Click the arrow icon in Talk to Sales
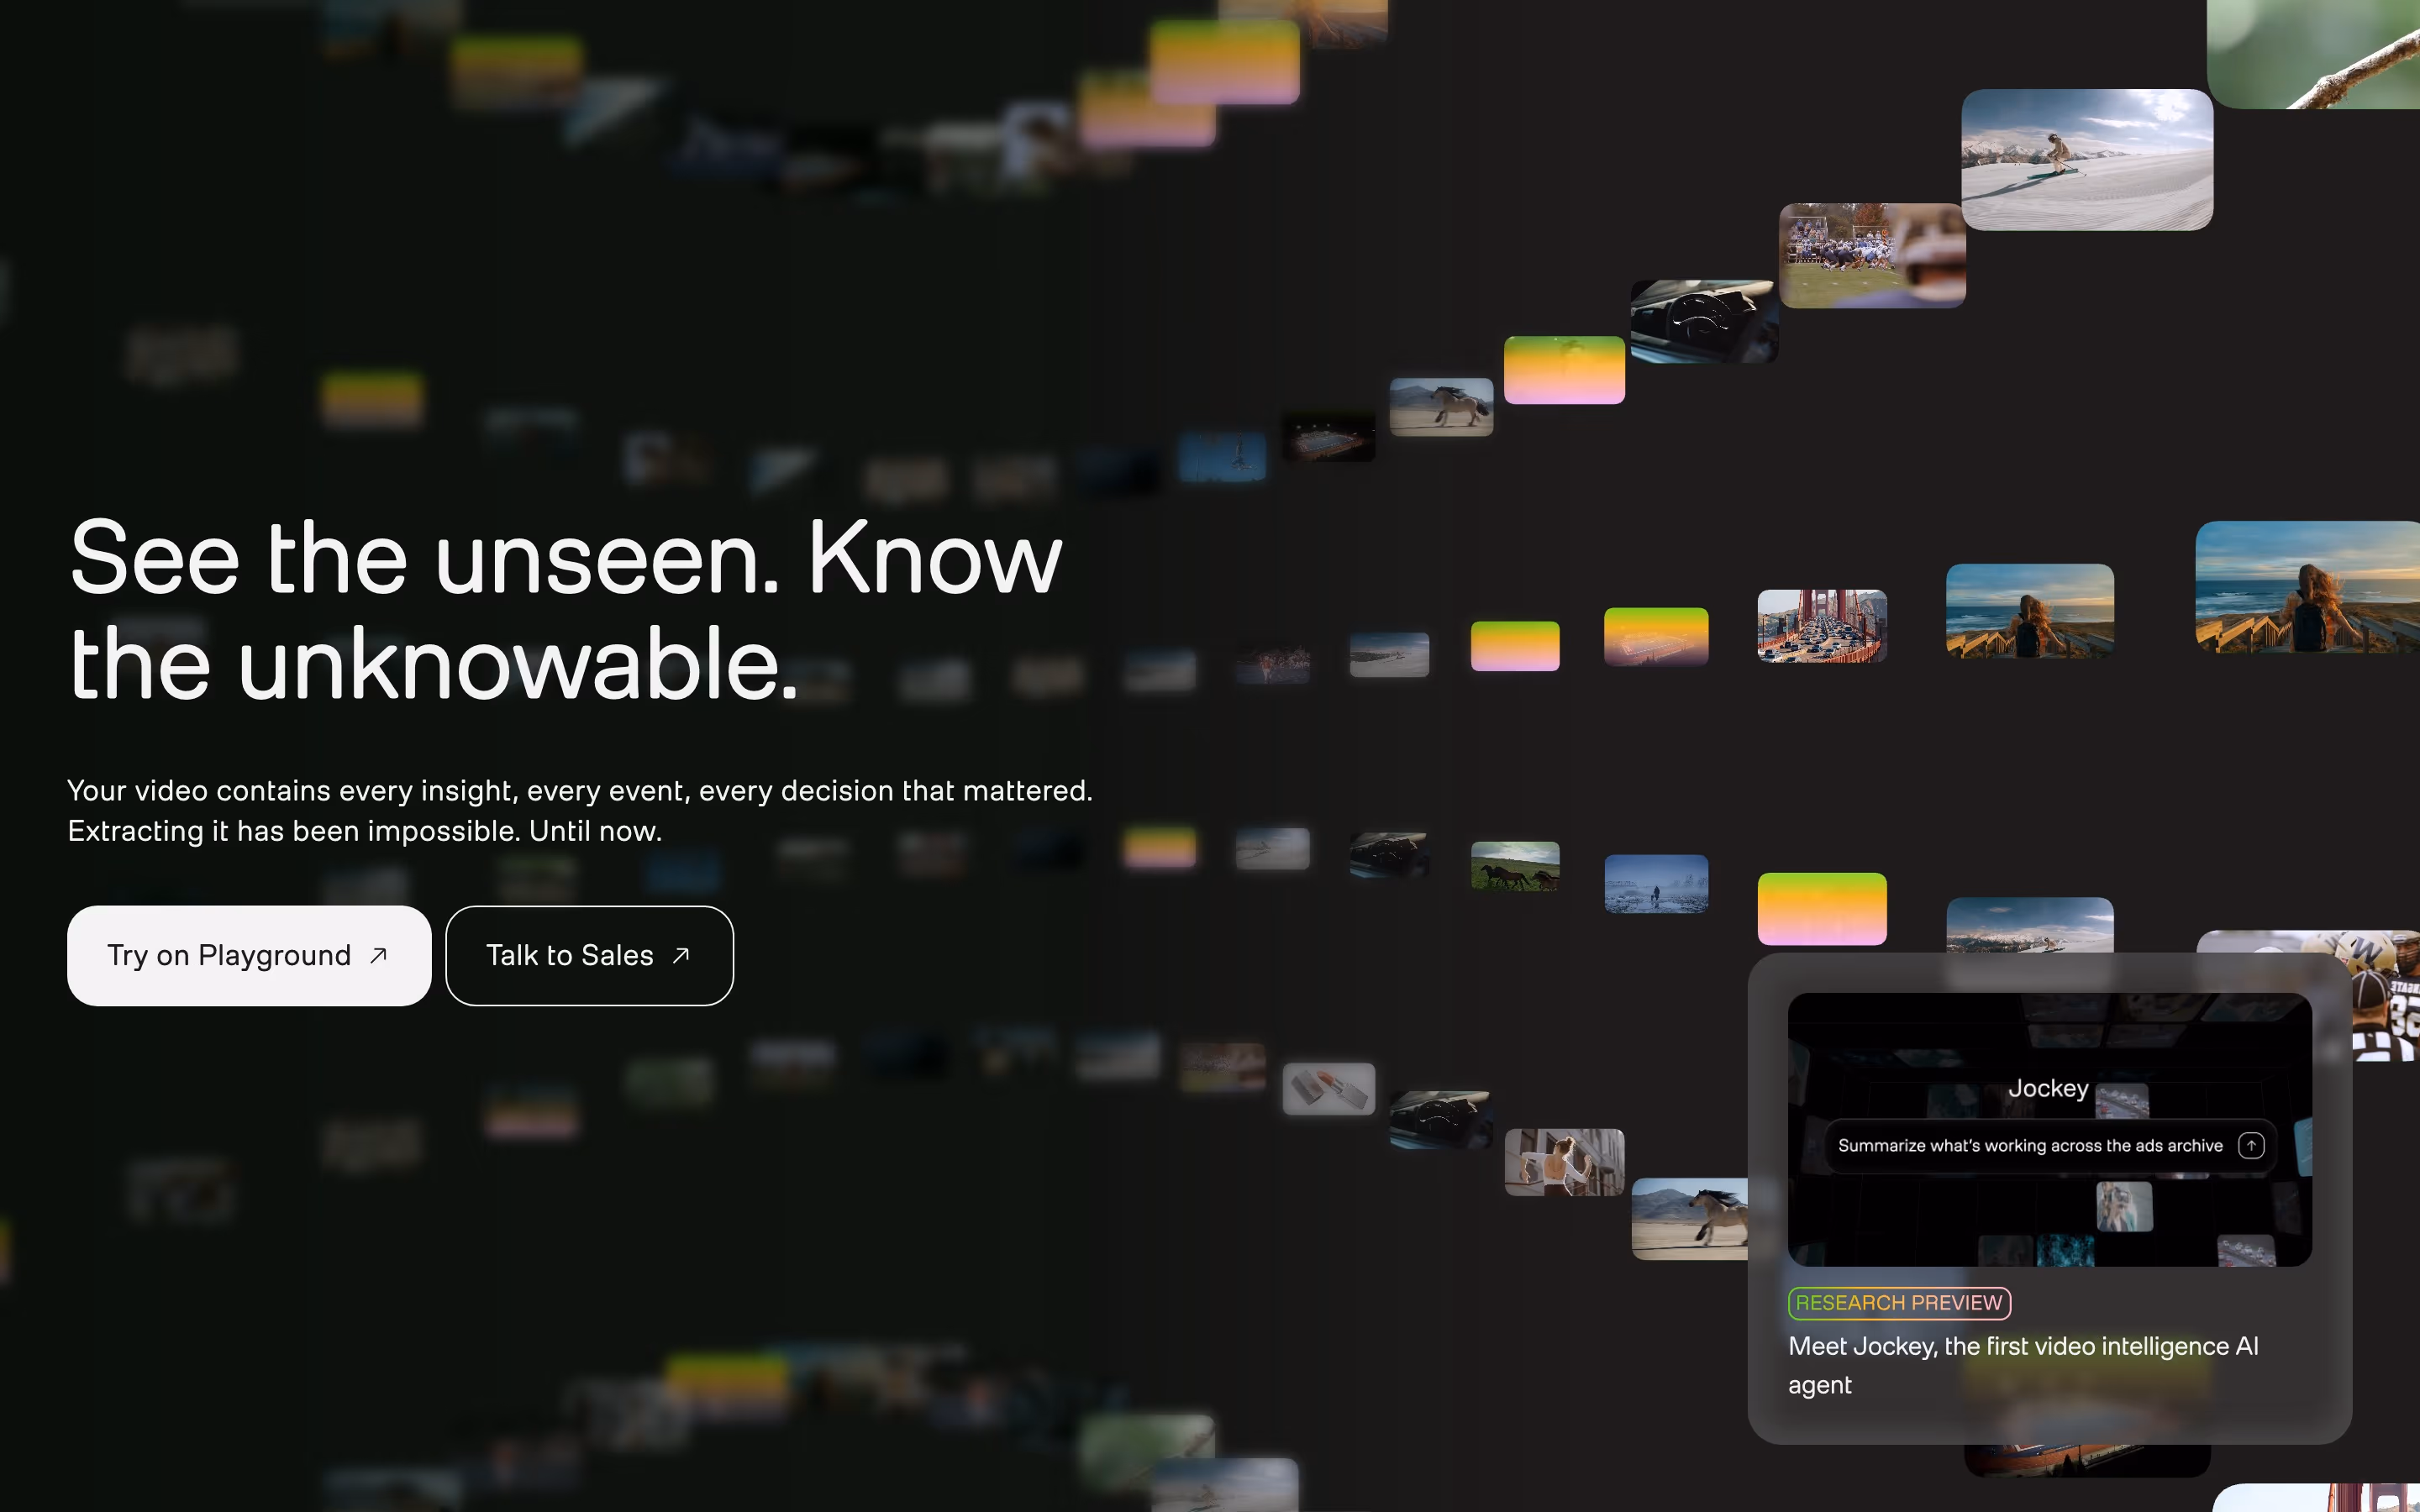Image resolution: width=2420 pixels, height=1512 pixels. point(681,955)
